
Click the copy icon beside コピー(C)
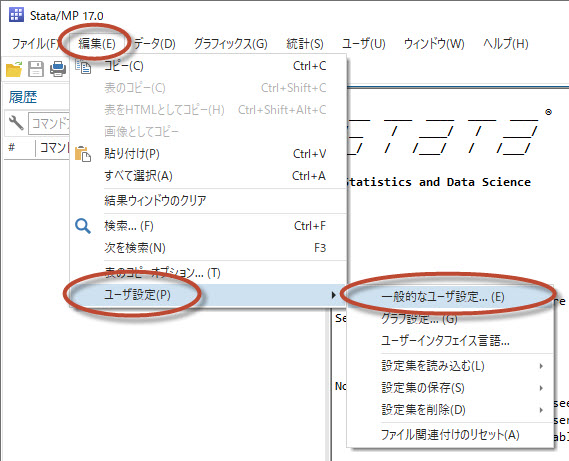(x=83, y=66)
